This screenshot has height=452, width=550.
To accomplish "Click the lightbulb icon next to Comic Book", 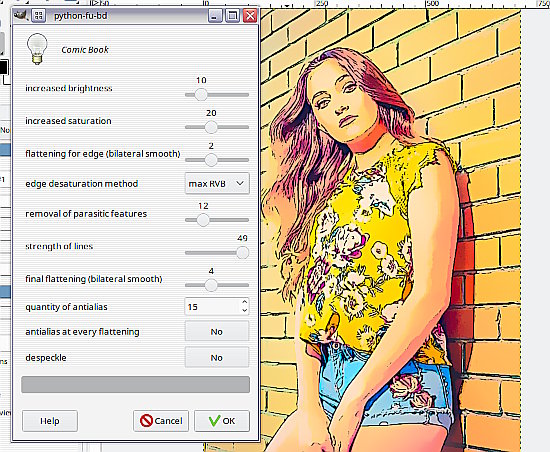I will (x=37, y=49).
